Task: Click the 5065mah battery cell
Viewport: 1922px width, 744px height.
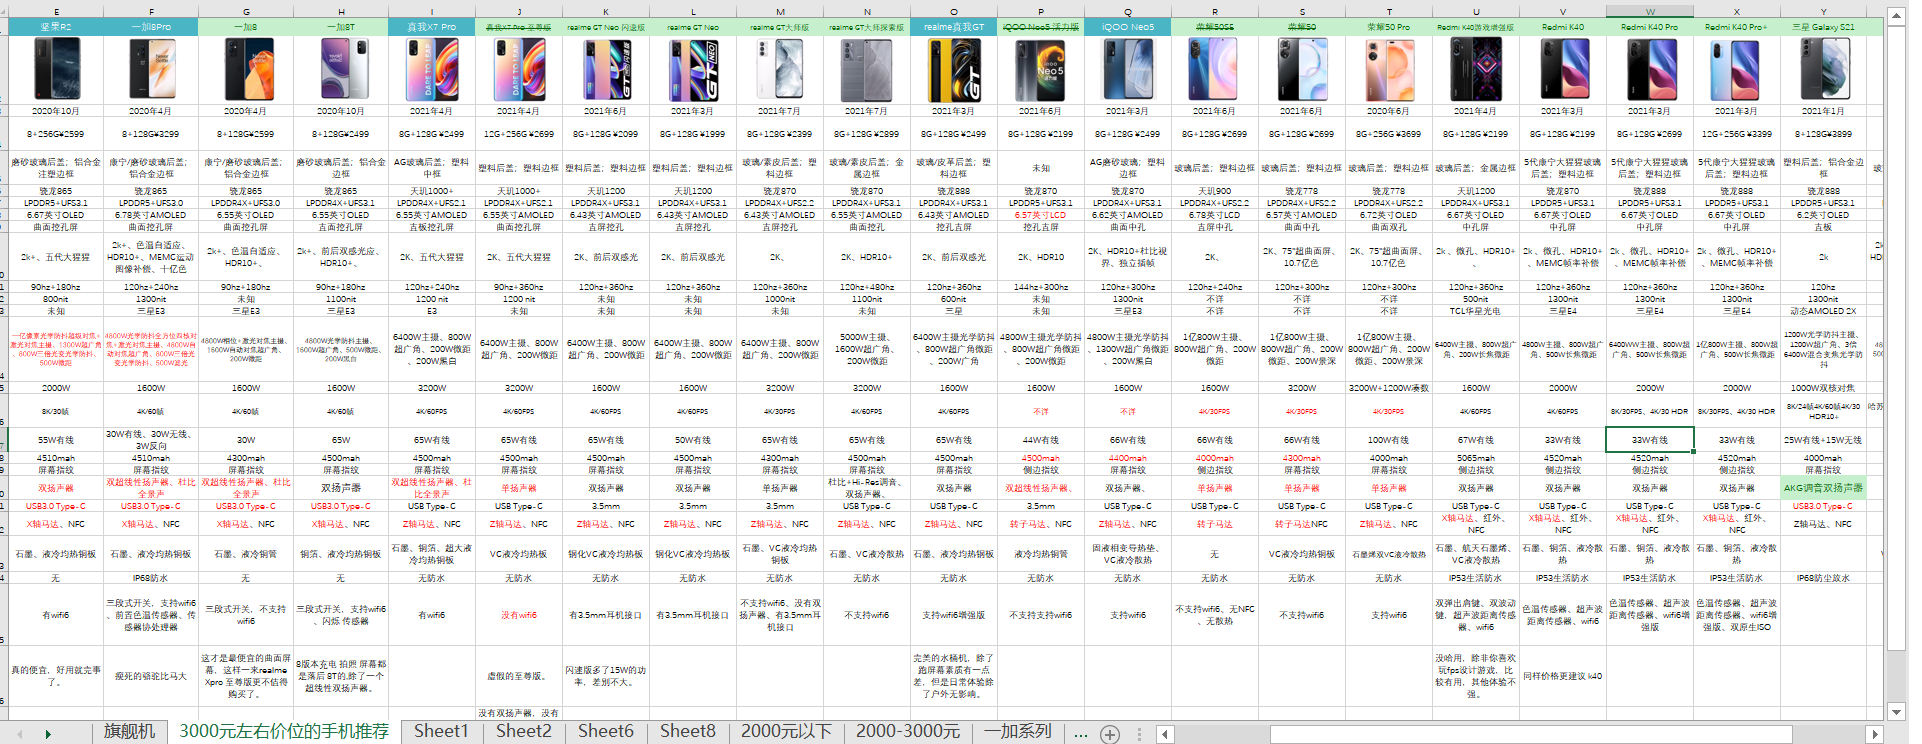Action: tap(1476, 458)
